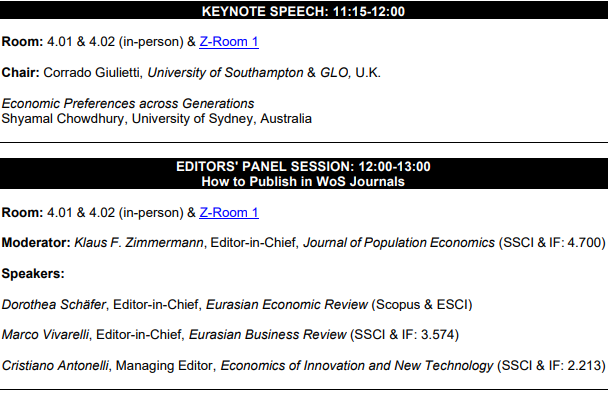
Task: Click the Eurasian Business Review journal name
Action: [x=268, y=335]
